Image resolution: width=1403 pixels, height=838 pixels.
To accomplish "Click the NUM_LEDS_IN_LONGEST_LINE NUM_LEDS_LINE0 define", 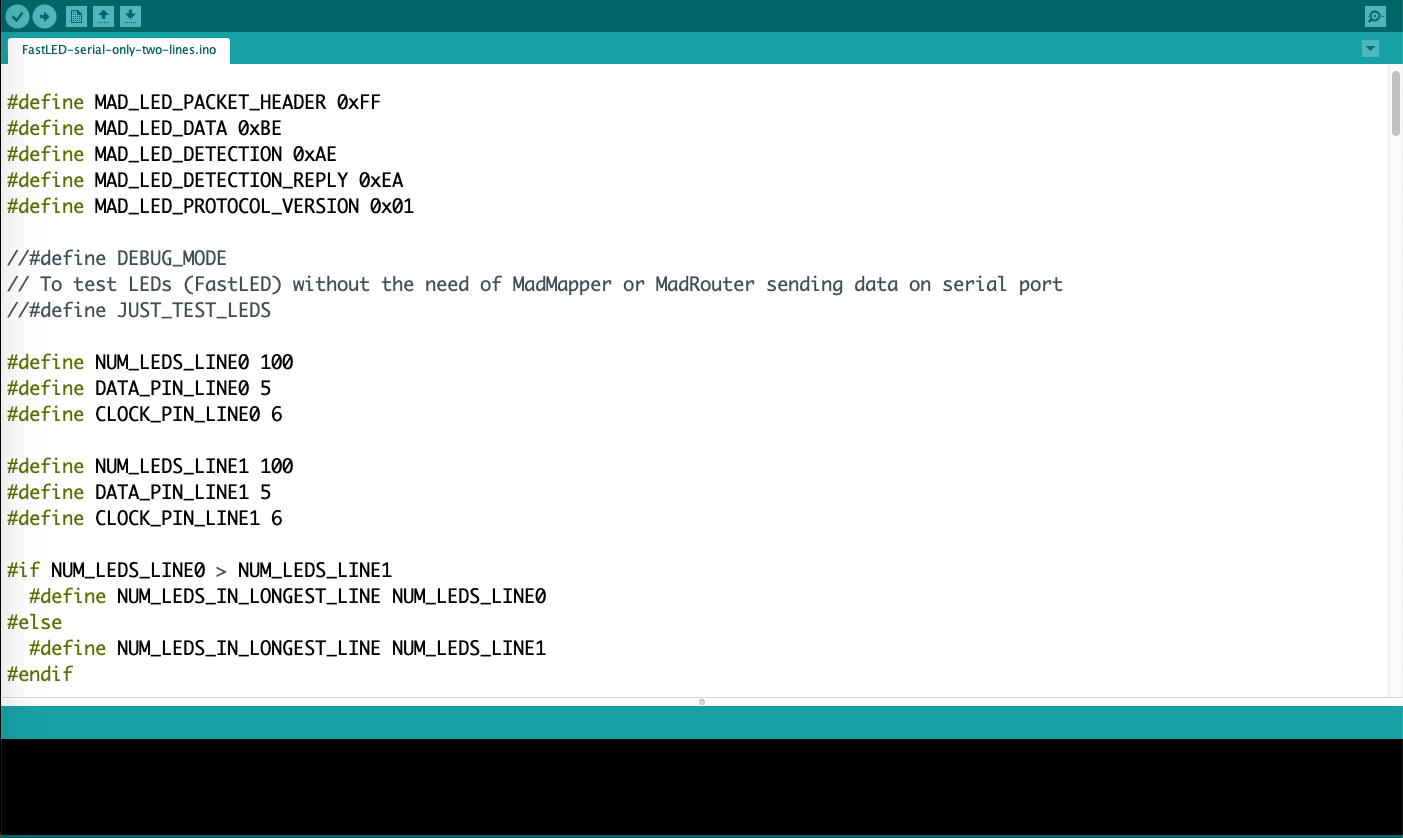I will (287, 596).
